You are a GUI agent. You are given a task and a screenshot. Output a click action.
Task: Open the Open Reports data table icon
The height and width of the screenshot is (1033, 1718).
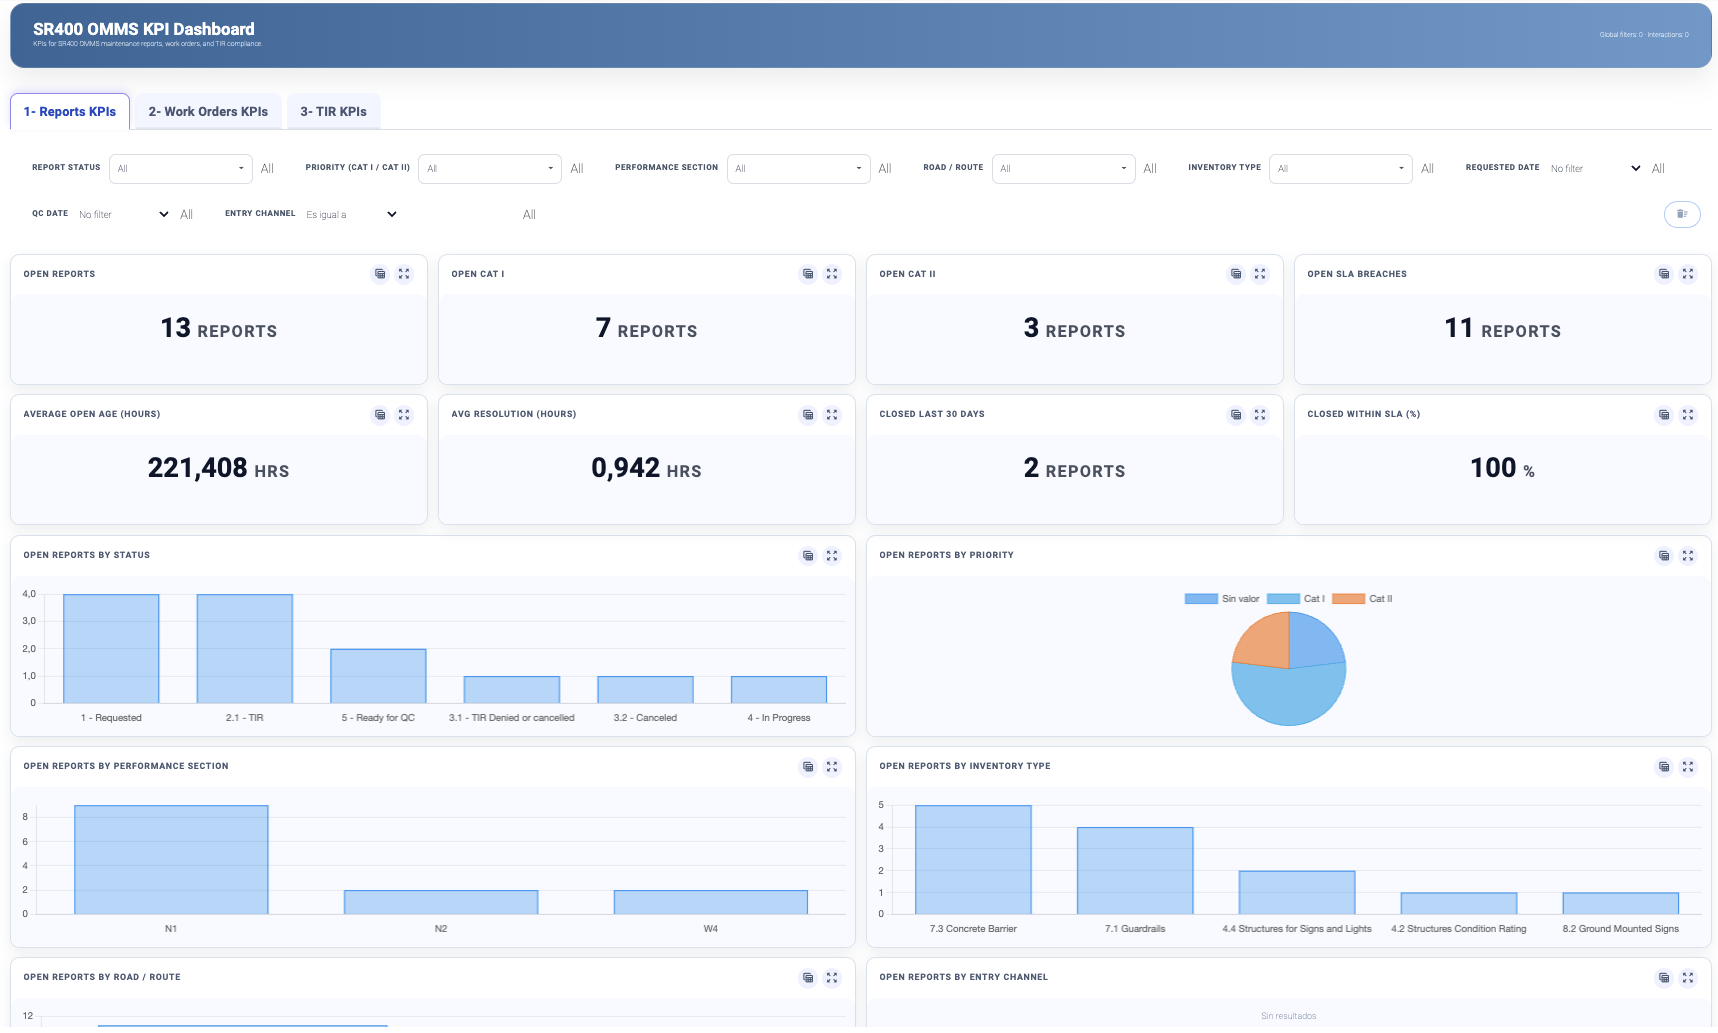(380, 274)
